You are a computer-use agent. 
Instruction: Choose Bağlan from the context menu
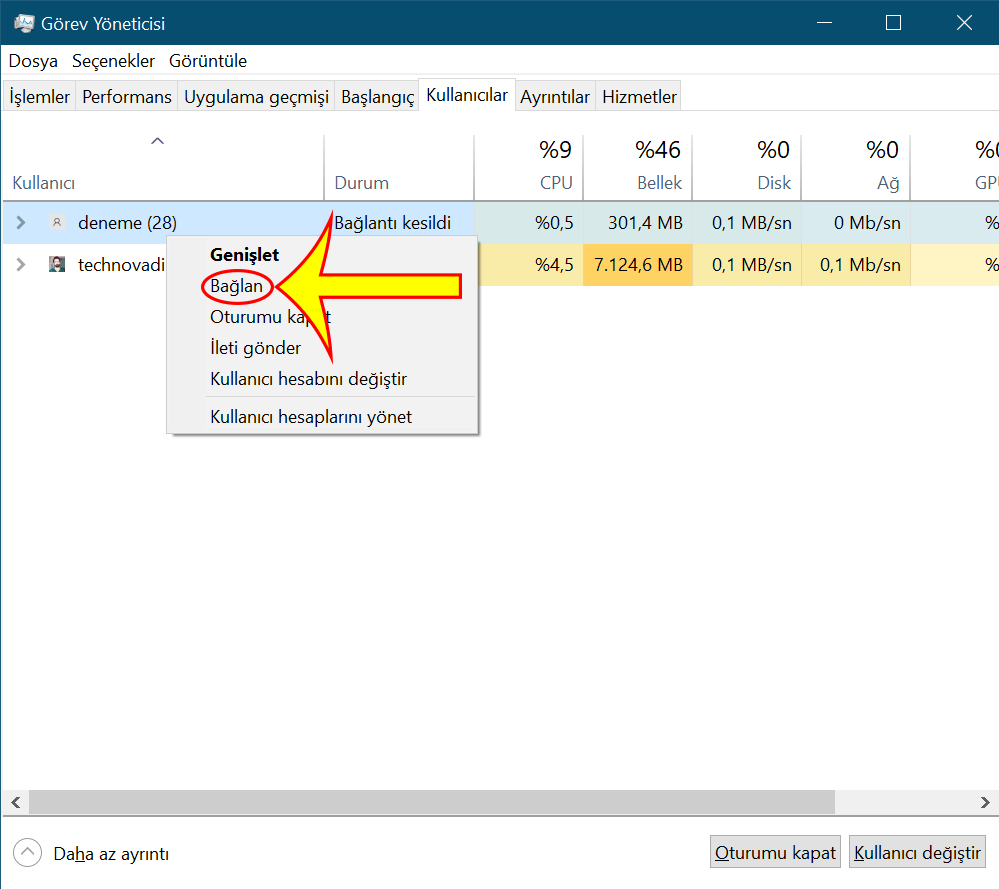236,286
